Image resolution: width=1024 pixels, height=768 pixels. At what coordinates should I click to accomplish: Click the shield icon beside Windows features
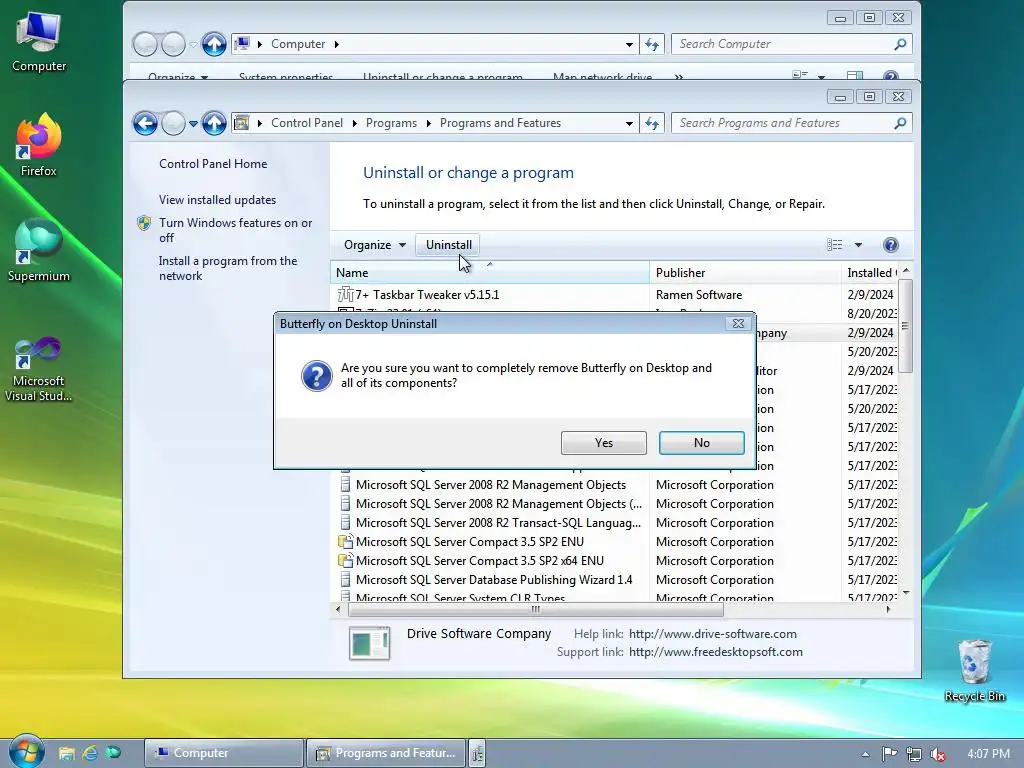tap(144, 223)
